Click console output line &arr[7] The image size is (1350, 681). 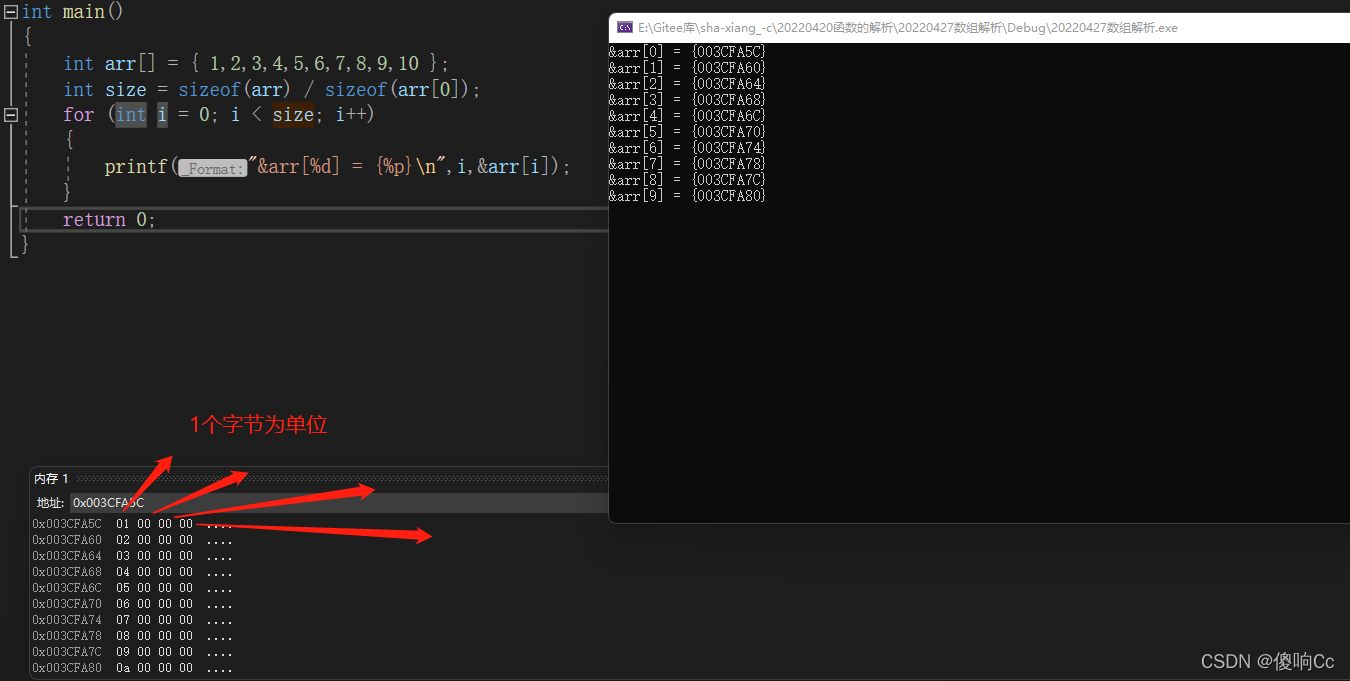688,164
